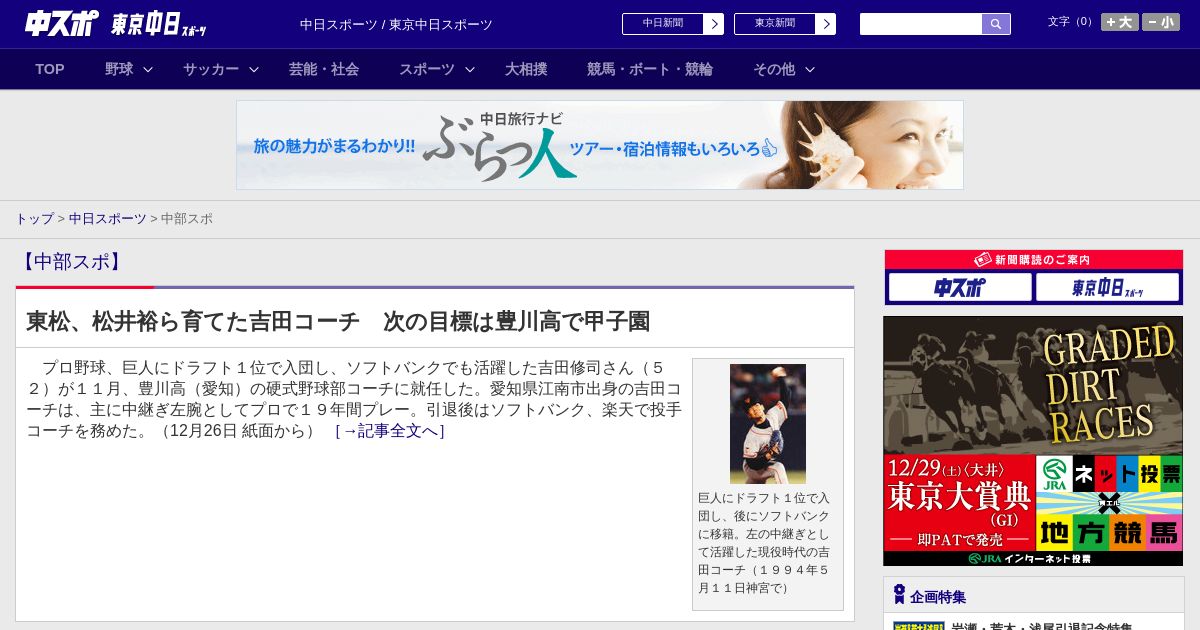
Task: Follow the ［→記事全文へ］ link
Action: (390, 431)
